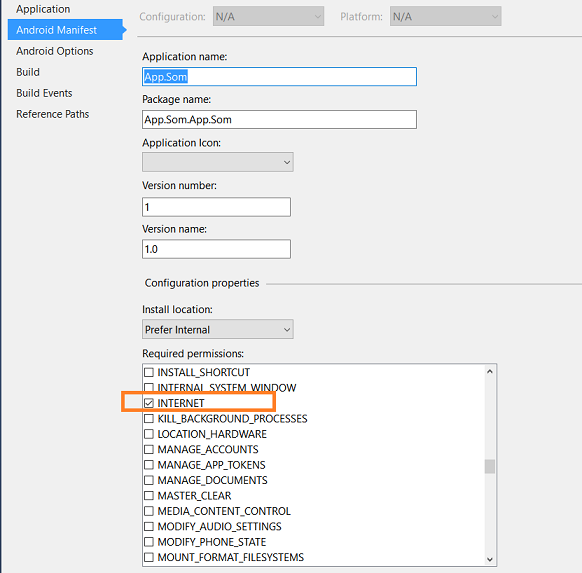Viewport: 582px width, 573px height.
Task: Enable MODIFY_AUDIO_SETTINGS permission
Action: 149,526
